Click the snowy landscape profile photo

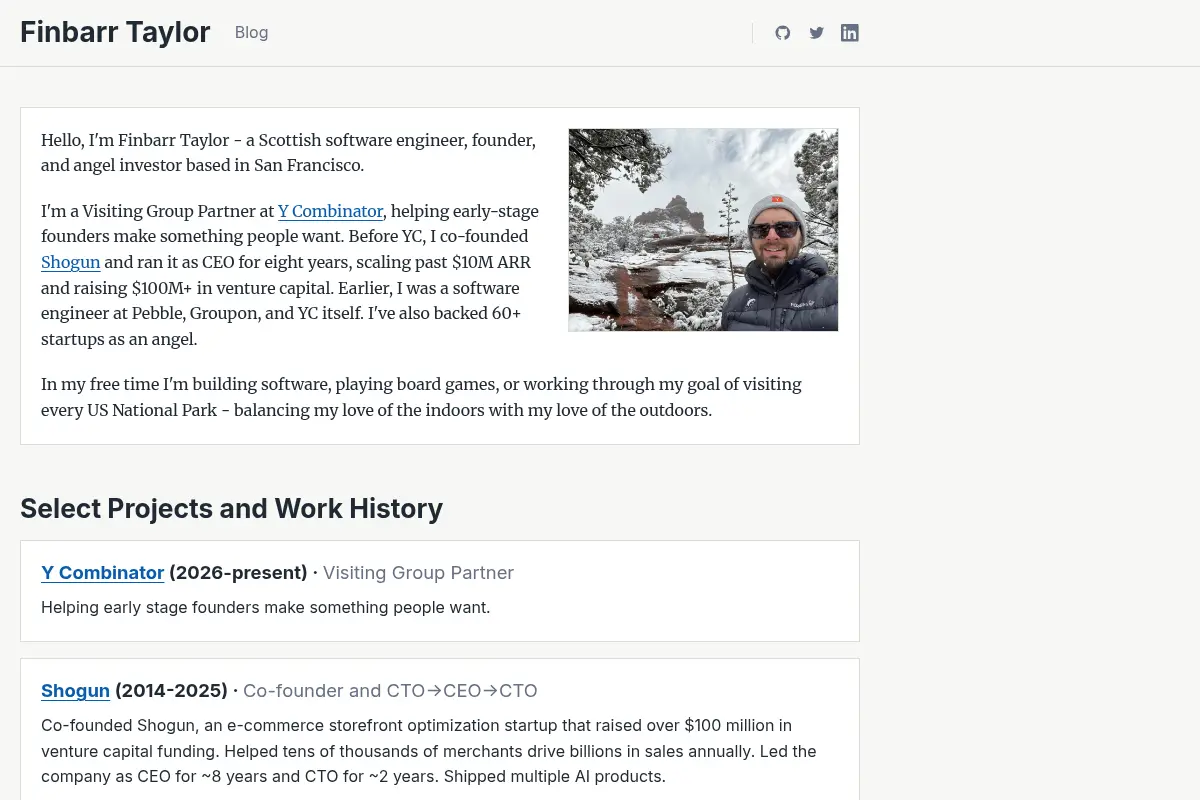[703, 230]
